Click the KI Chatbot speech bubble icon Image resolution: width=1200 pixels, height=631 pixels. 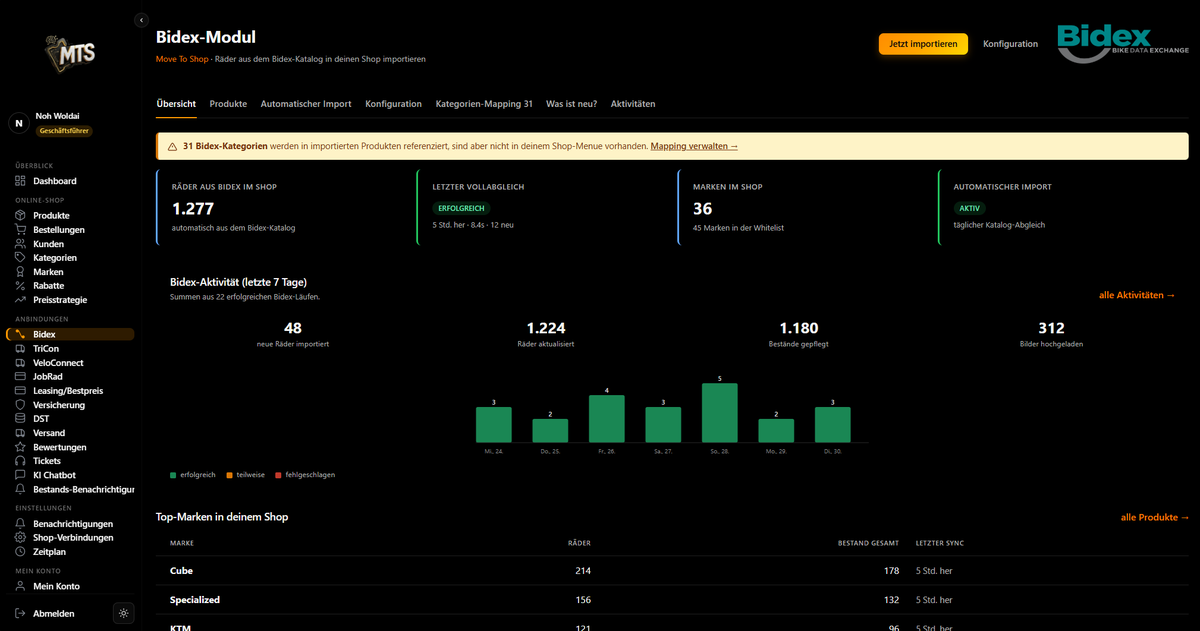(21, 475)
